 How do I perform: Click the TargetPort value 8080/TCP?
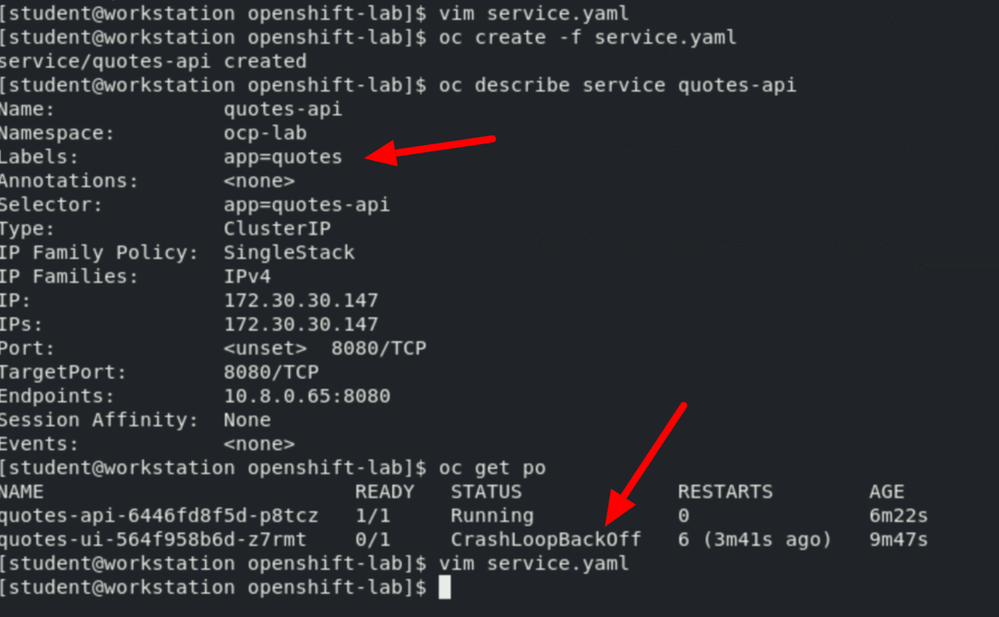(x=271, y=372)
